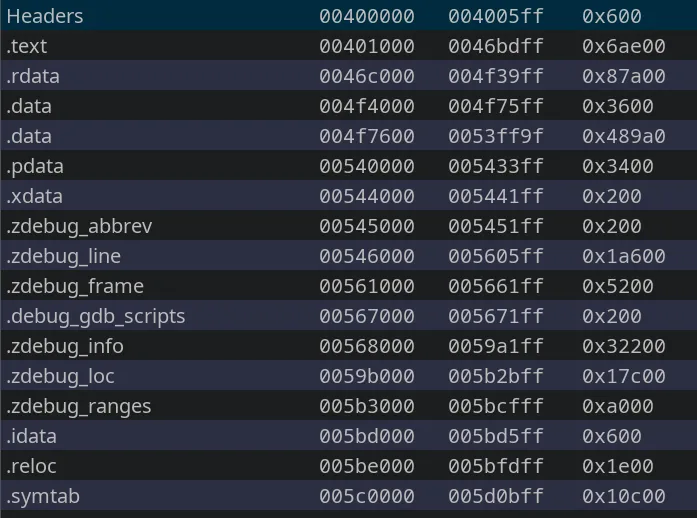Image resolution: width=697 pixels, height=518 pixels.
Task: Click the size value 0xa000
Action: coord(618,406)
